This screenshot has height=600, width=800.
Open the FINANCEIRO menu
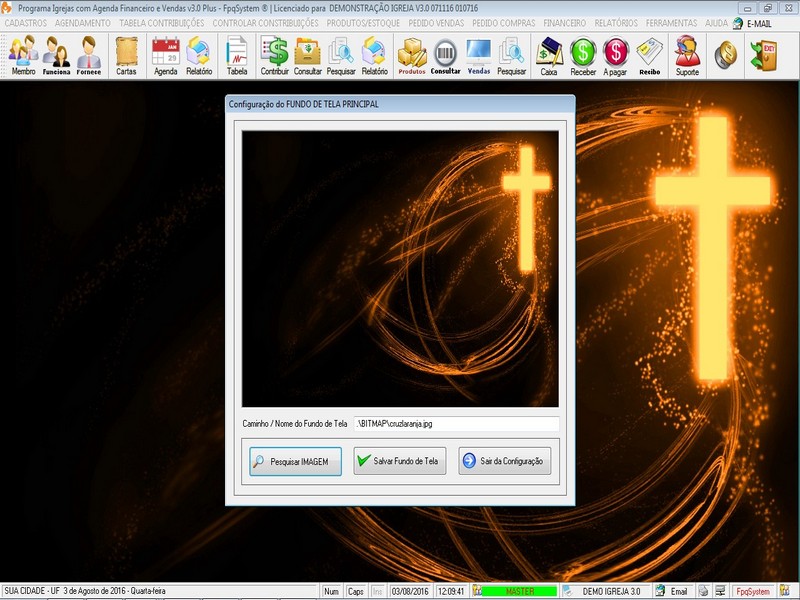[564, 22]
